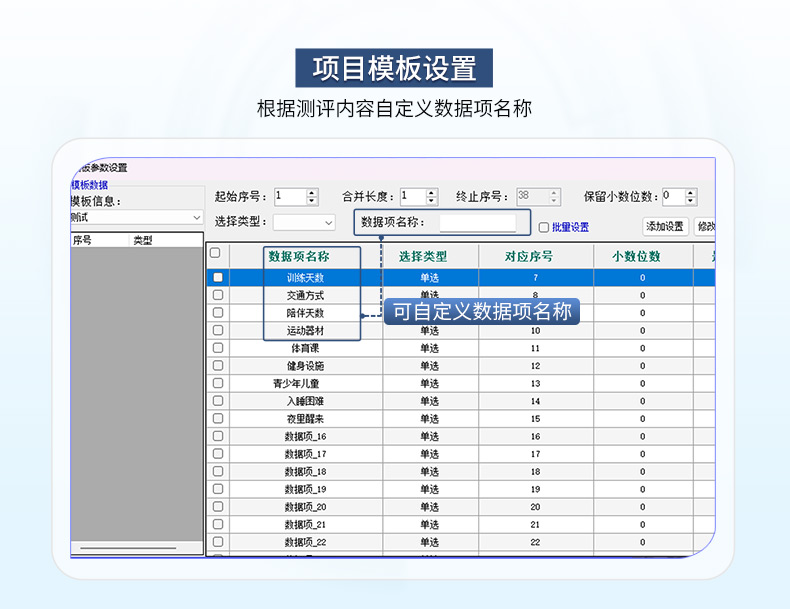Viewport: 790px width, 609px height.
Task: Click the 数据项名称 text input field
Action: pyautogui.click(x=477, y=223)
